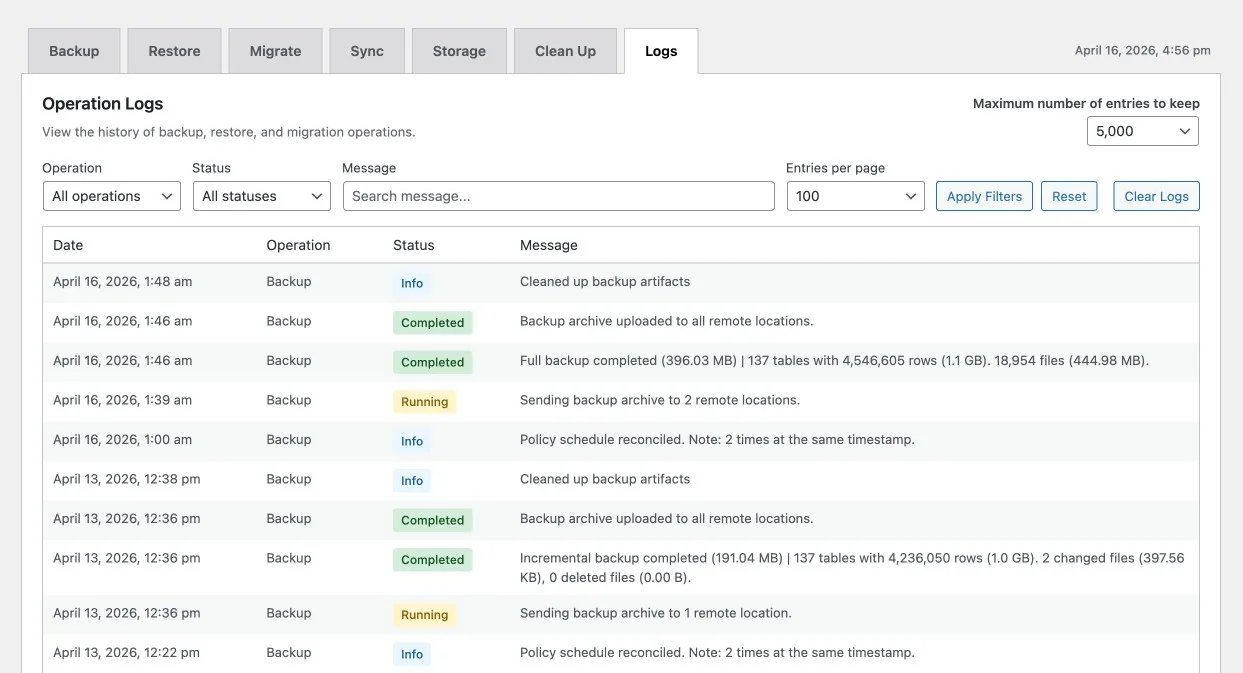The height and width of the screenshot is (673, 1243).
Task: Open the Storage tab
Action: click(459, 51)
